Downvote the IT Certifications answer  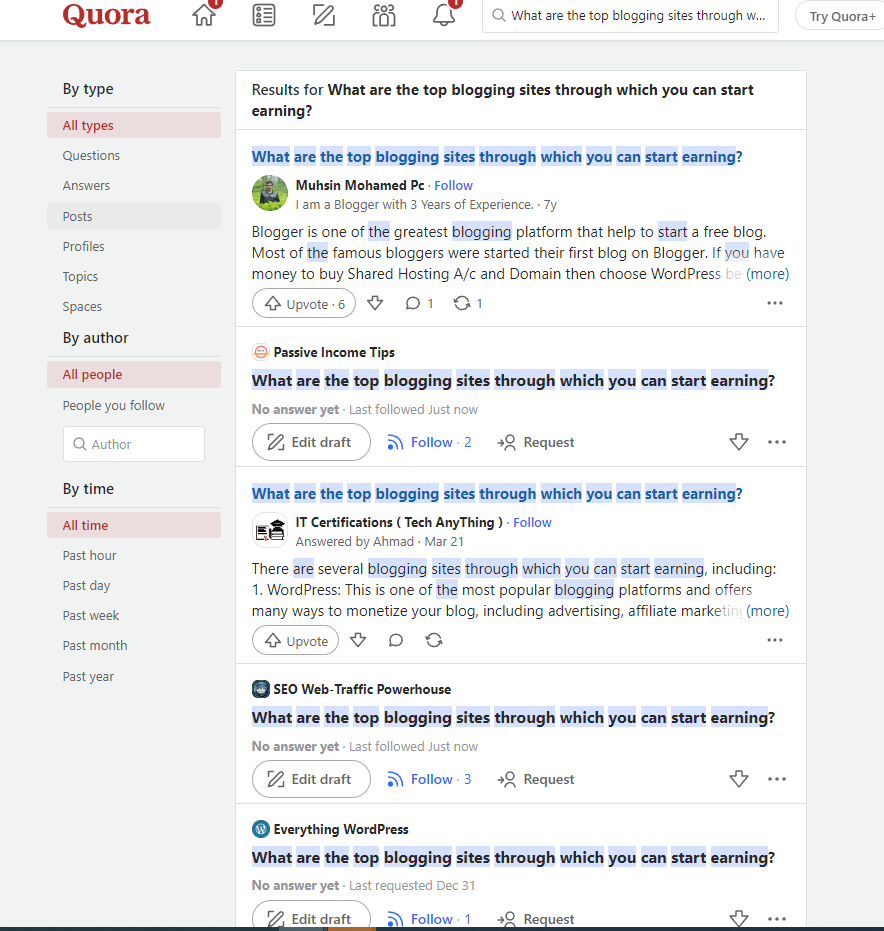point(358,640)
